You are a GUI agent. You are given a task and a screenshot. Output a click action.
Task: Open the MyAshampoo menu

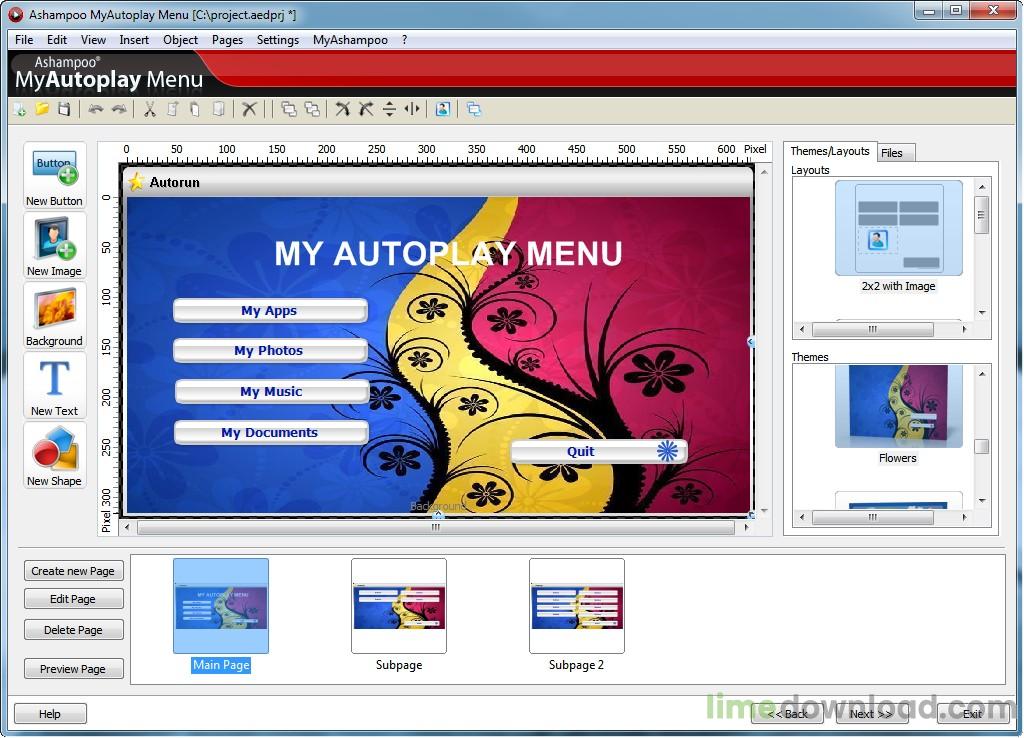pos(350,40)
